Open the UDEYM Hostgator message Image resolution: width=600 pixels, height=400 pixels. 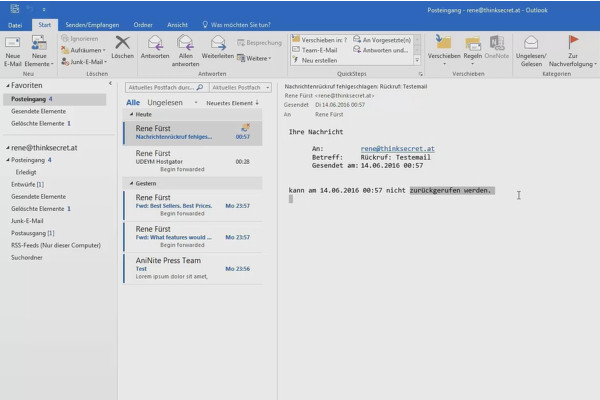tap(193, 161)
